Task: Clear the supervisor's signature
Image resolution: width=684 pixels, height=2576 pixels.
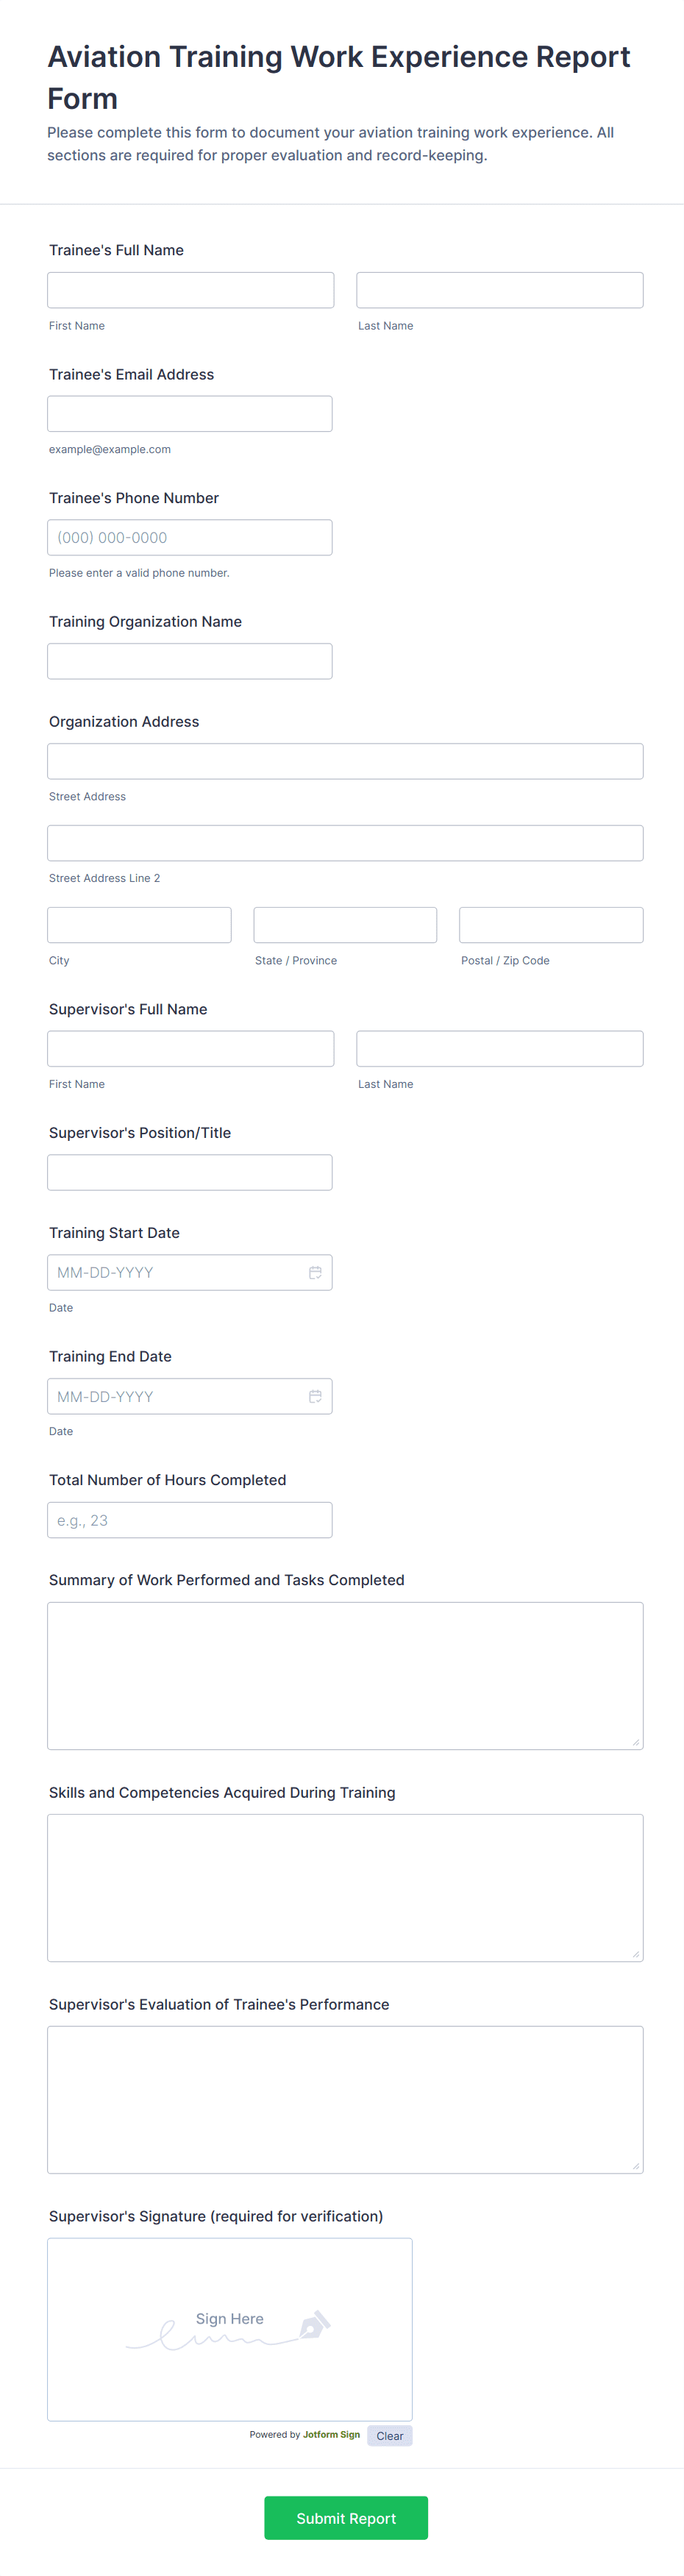Action: coord(389,2435)
